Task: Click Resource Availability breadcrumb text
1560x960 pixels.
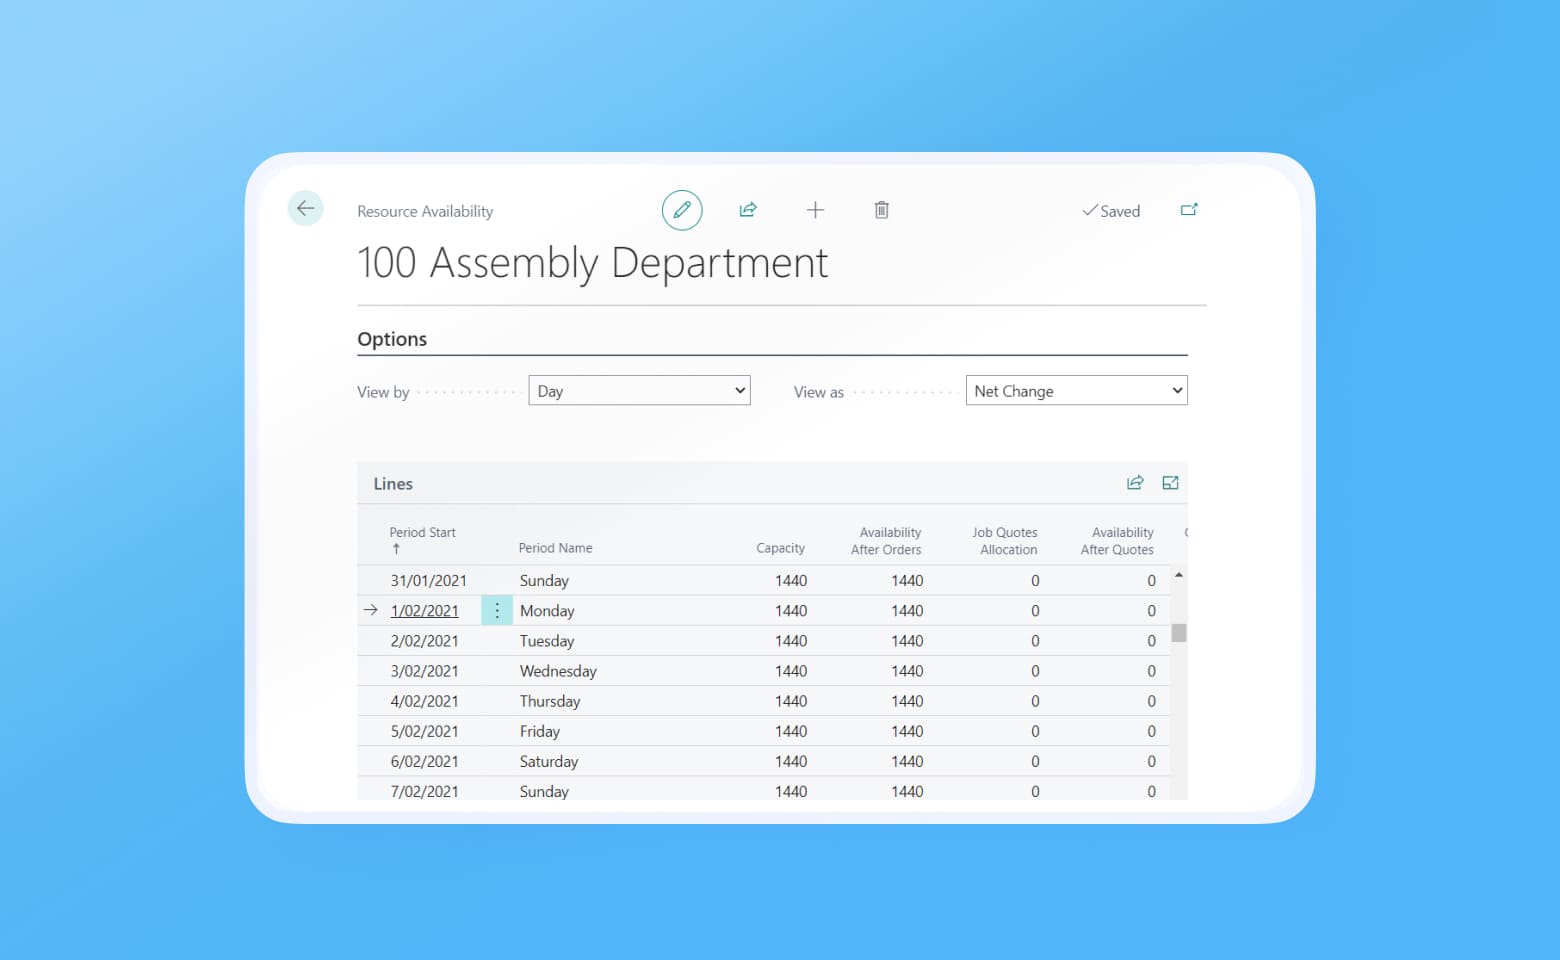Action: coord(425,211)
